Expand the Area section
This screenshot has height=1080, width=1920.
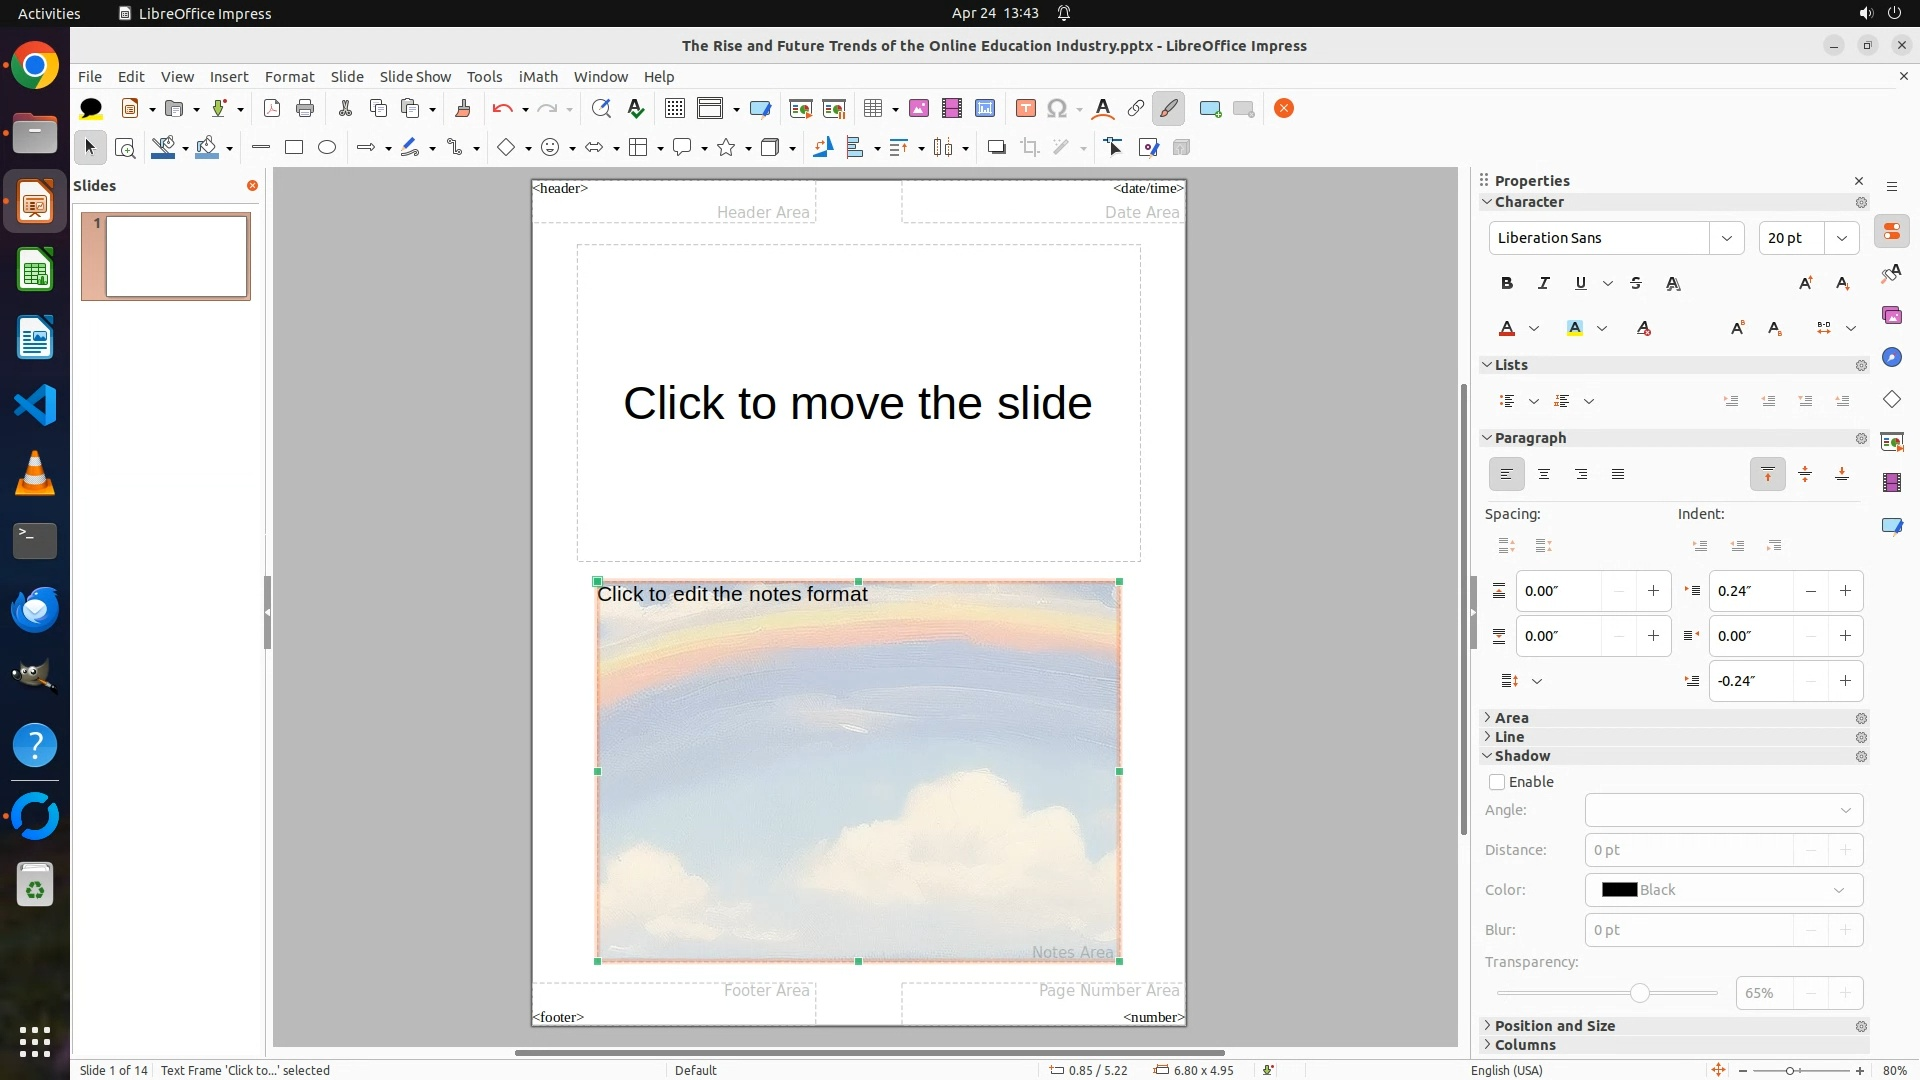click(x=1511, y=718)
